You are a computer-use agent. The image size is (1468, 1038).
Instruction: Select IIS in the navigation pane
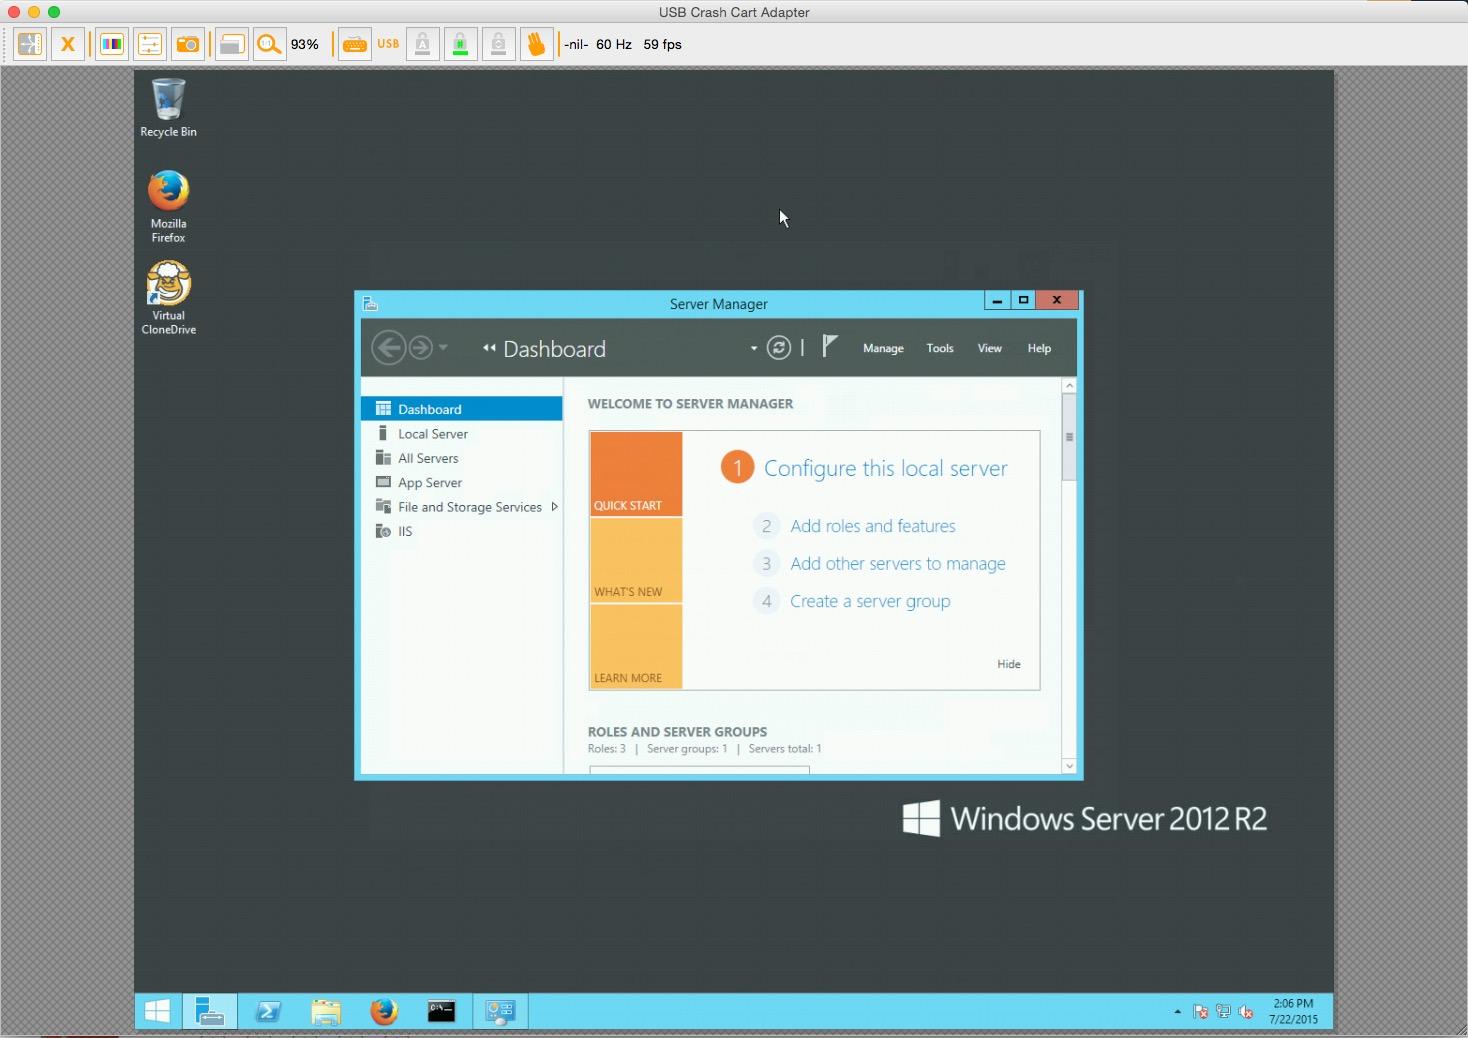(462, 531)
